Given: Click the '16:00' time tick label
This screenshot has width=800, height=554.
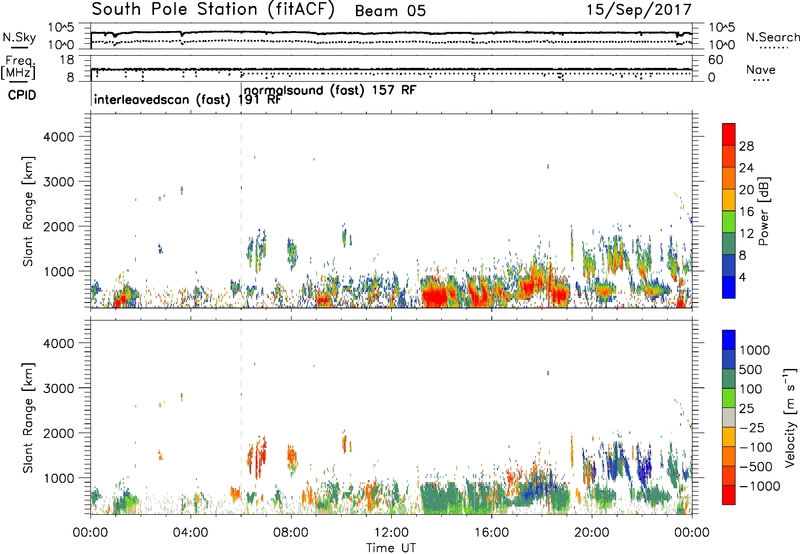Looking at the screenshot, I should (x=491, y=533).
